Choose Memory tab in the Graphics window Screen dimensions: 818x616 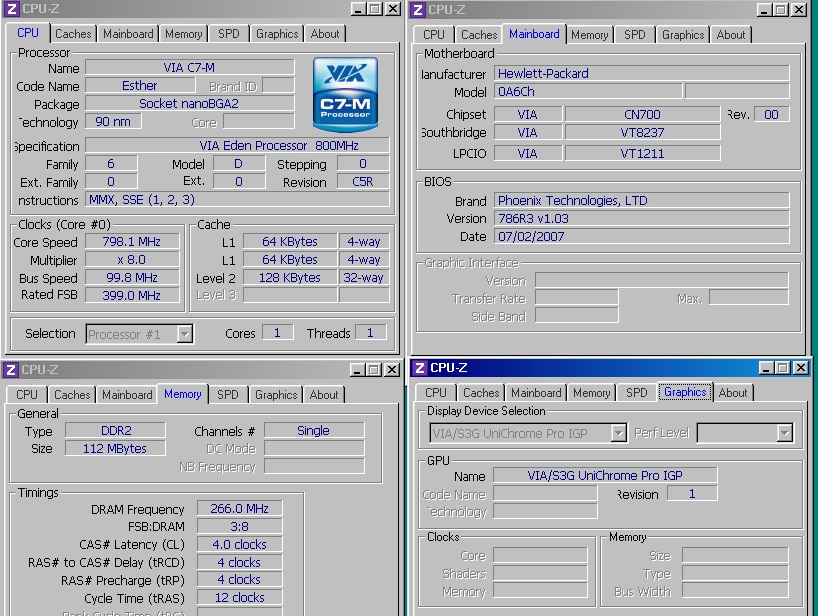592,393
